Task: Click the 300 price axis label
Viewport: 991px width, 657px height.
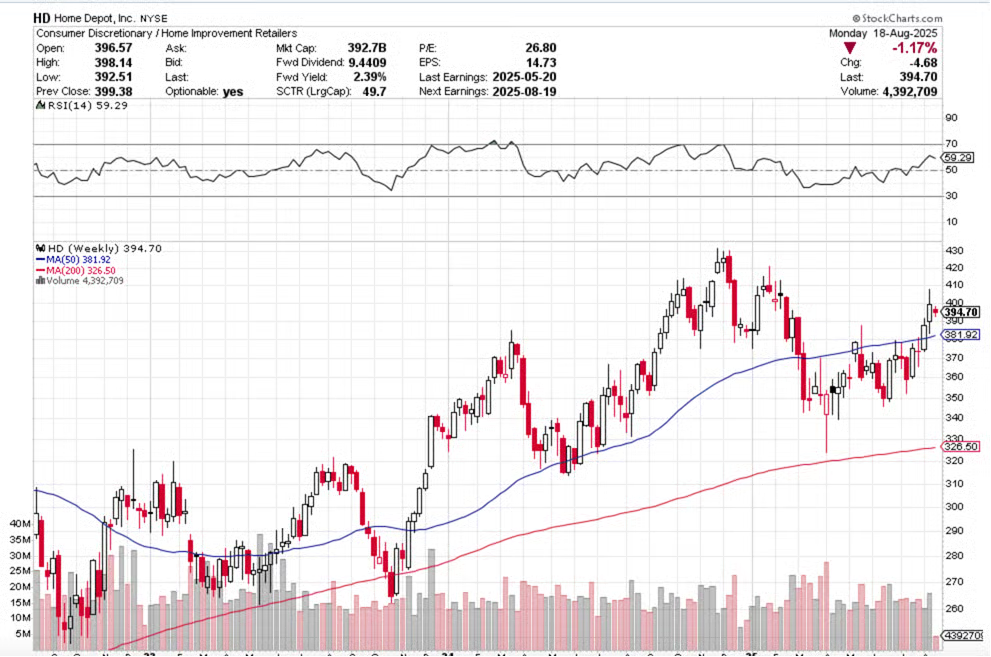Action: pyautogui.click(x=954, y=507)
